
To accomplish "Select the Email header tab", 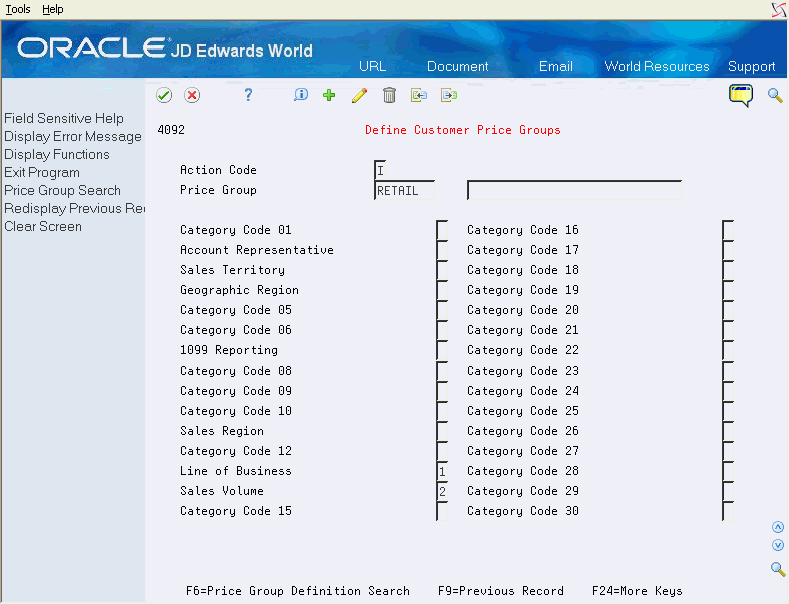I will (x=556, y=66).
